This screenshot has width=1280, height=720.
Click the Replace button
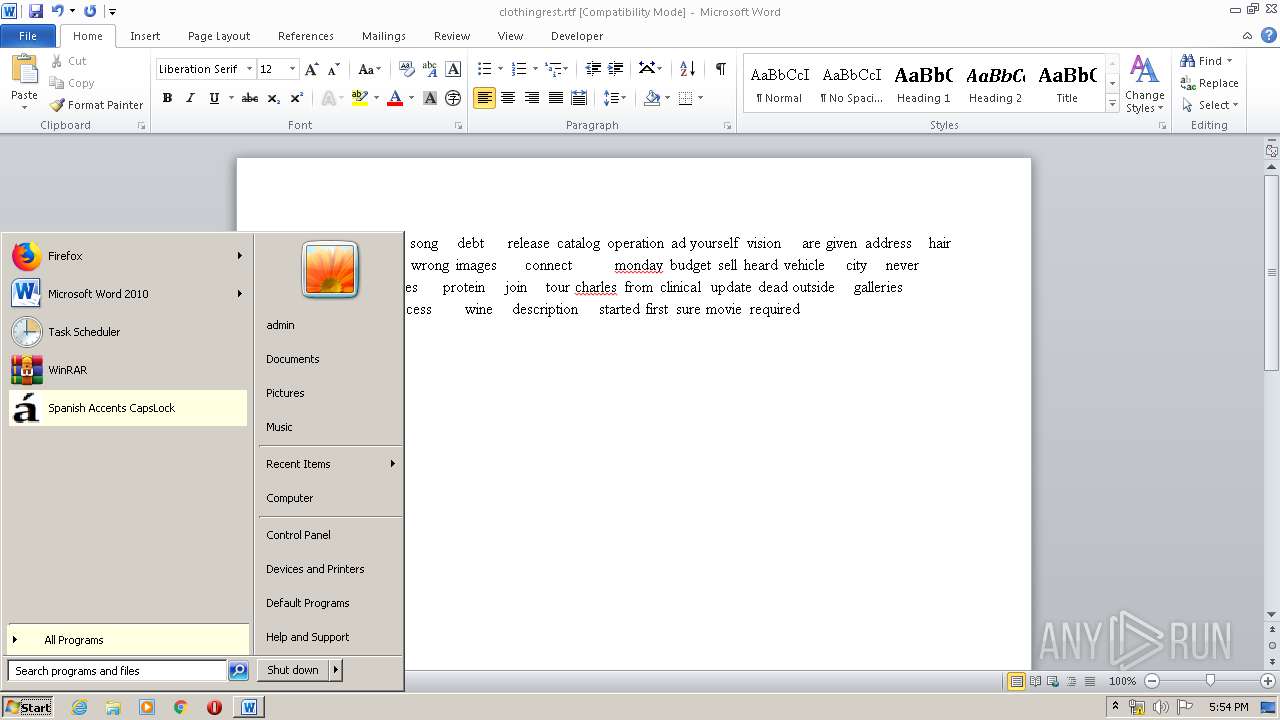point(1209,83)
